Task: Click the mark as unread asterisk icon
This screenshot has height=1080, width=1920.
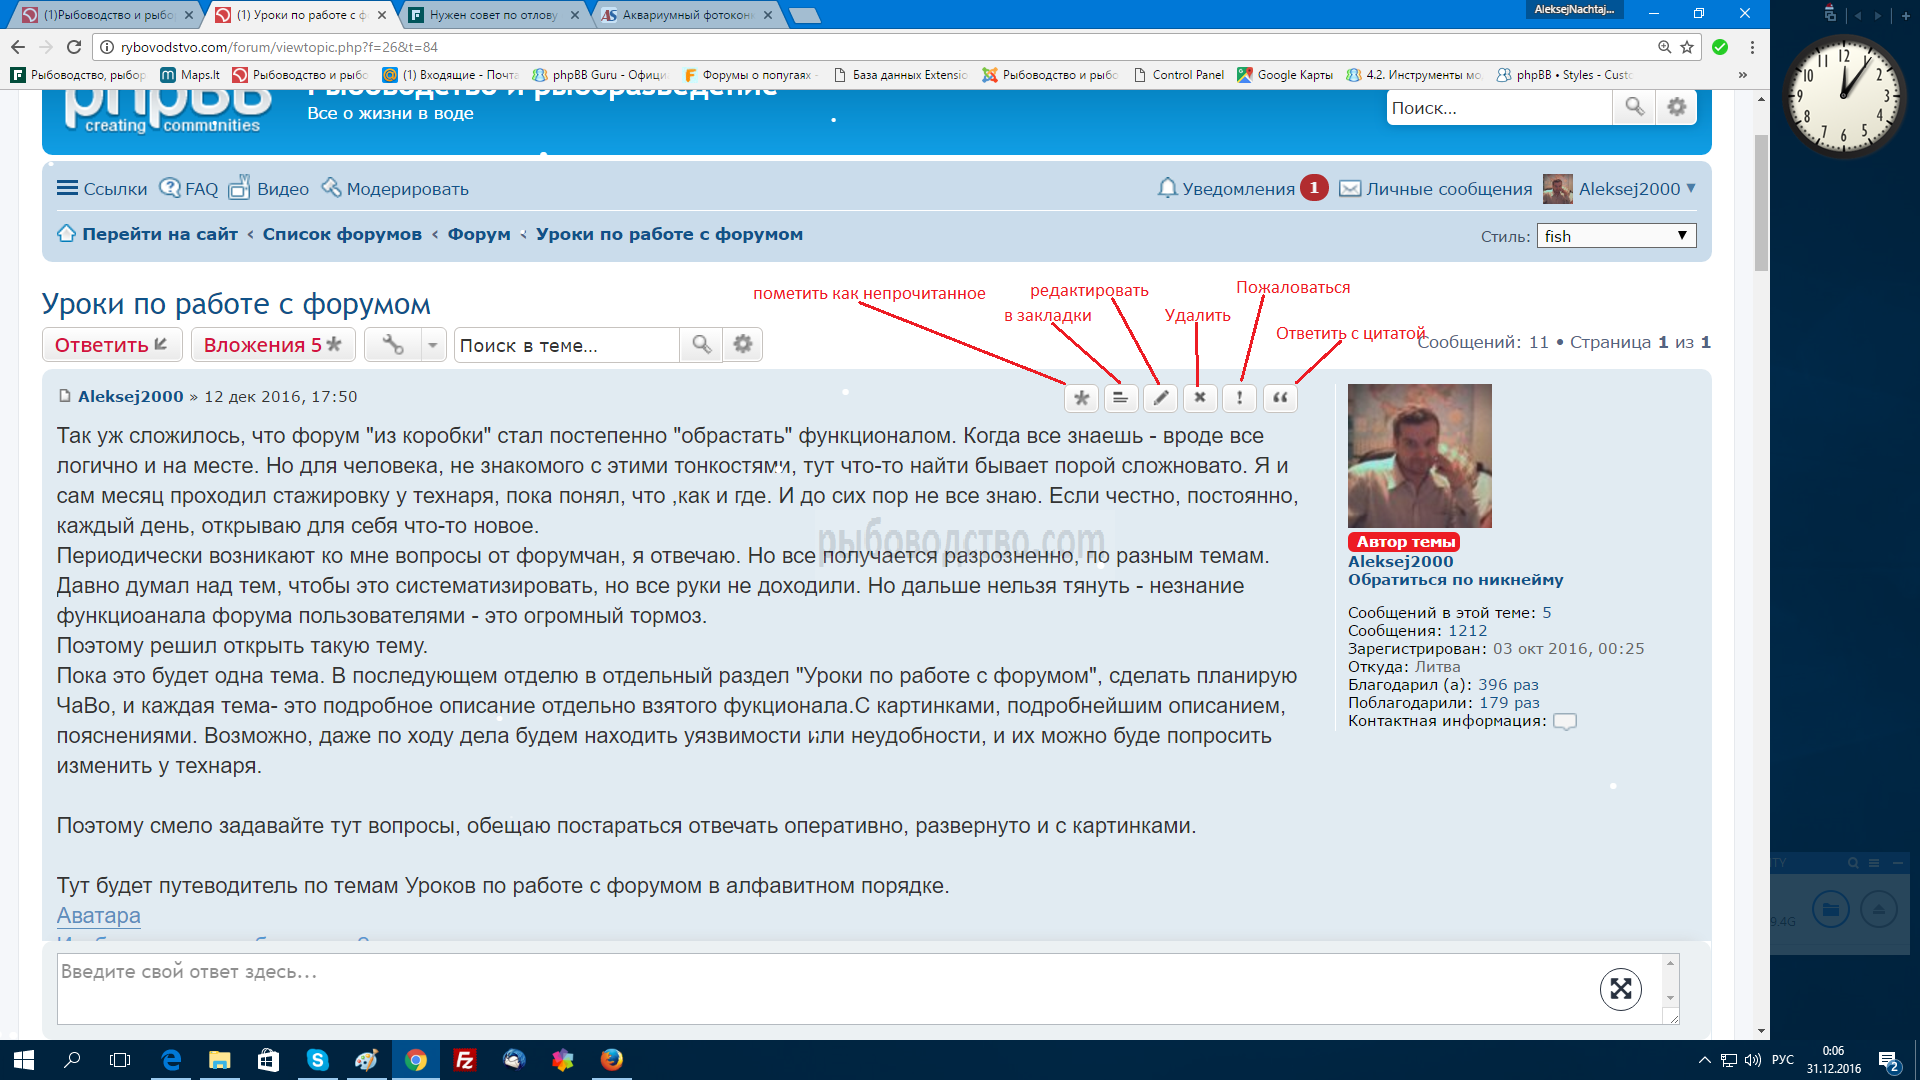Action: (1081, 398)
